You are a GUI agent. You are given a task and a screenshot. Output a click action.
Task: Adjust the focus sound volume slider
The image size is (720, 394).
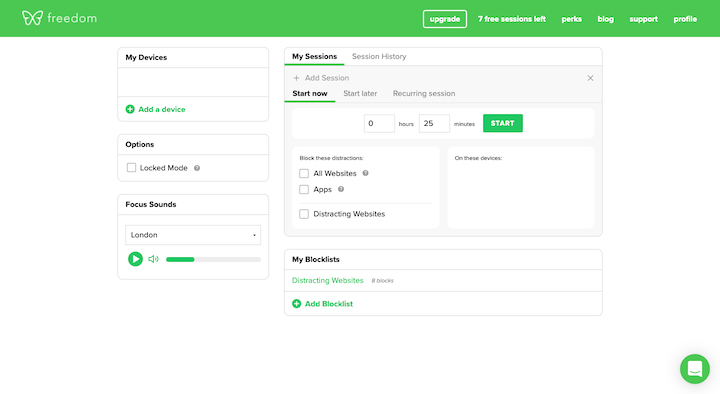[x=213, y=259]
